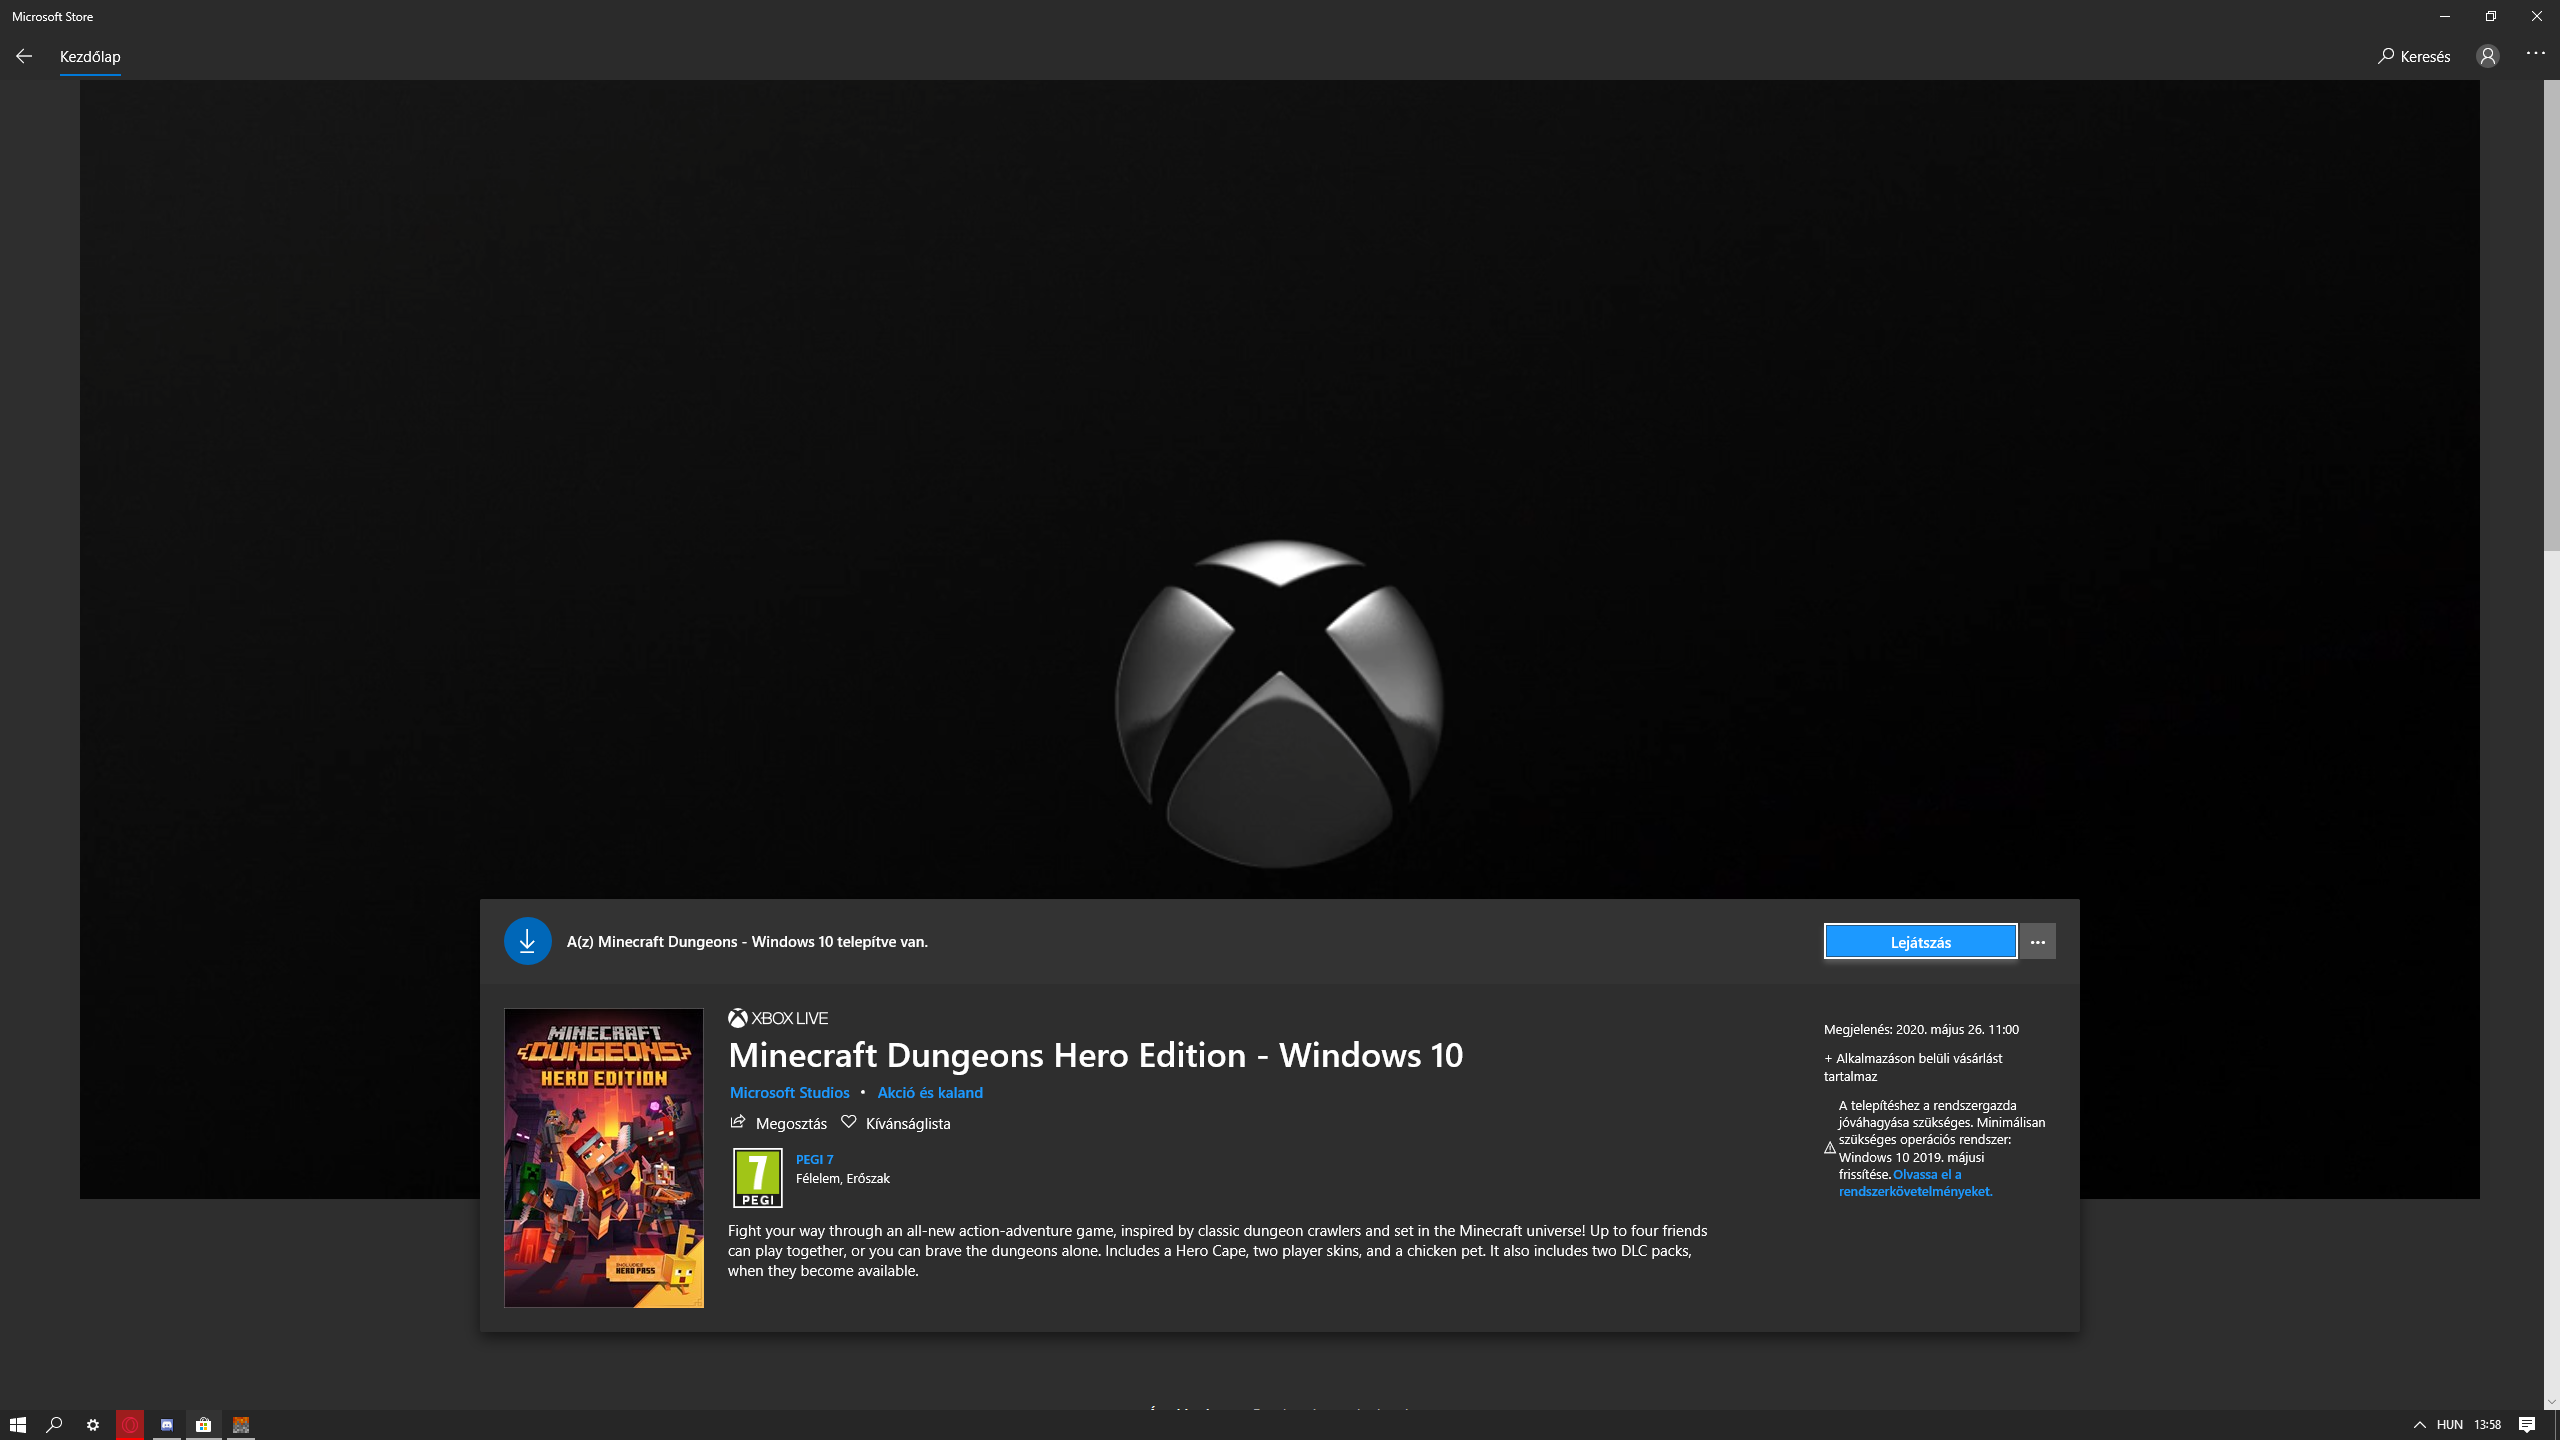Click the 'telepítve van' installed status message
The image size is (2560, 1440).
click(747, 942)
